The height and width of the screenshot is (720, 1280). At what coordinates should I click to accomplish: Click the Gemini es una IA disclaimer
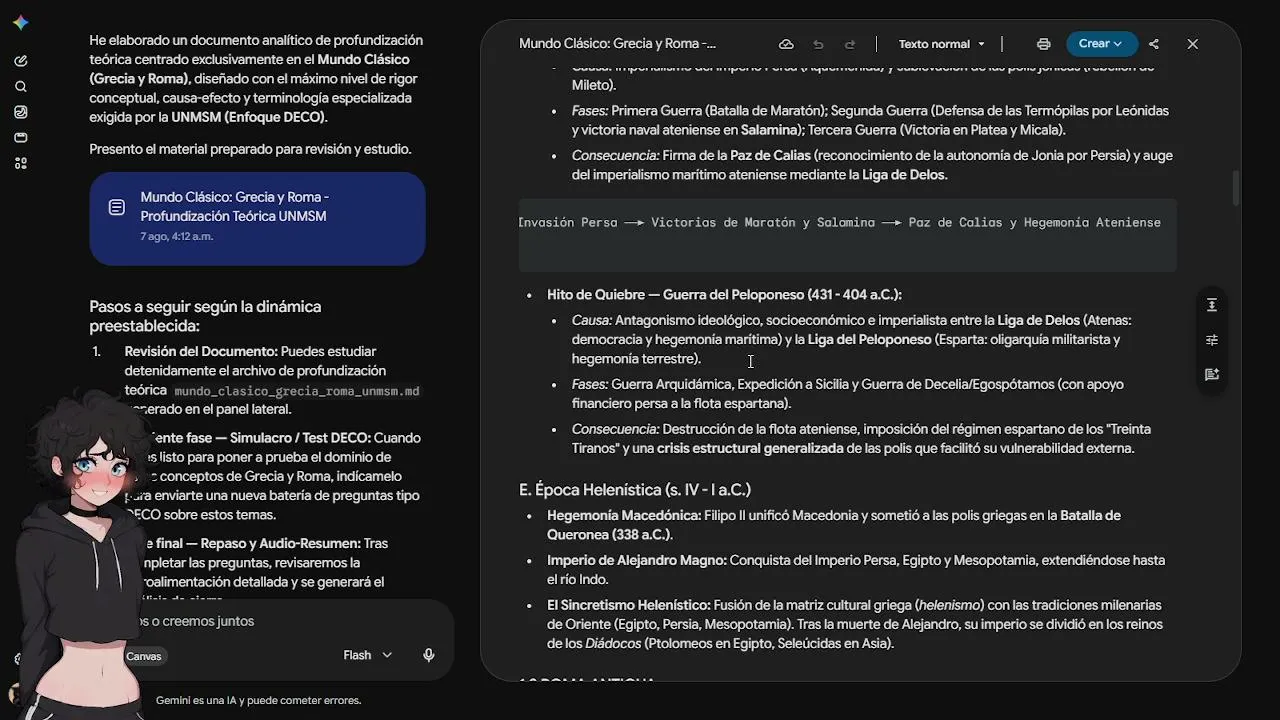point(258,701)
